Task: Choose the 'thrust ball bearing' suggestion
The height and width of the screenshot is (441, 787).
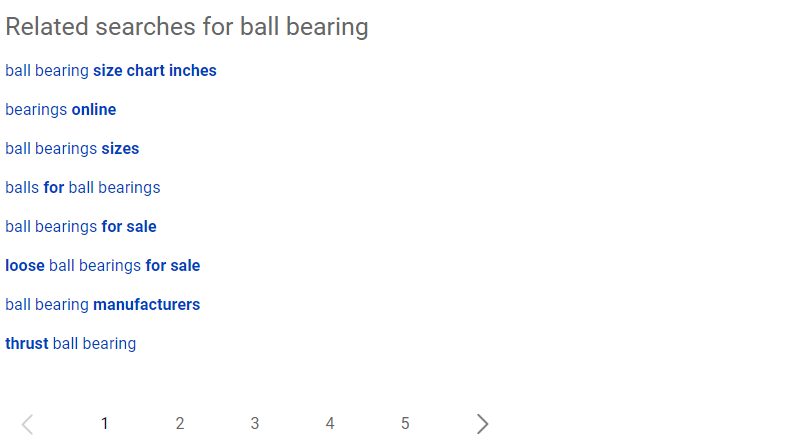Action: tap(70, 344)
